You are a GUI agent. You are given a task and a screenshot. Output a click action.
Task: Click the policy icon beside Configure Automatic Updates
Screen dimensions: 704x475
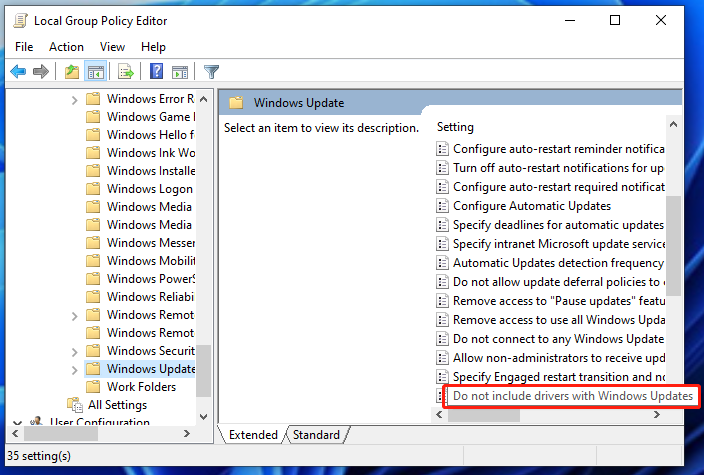(x=442, y=206)
